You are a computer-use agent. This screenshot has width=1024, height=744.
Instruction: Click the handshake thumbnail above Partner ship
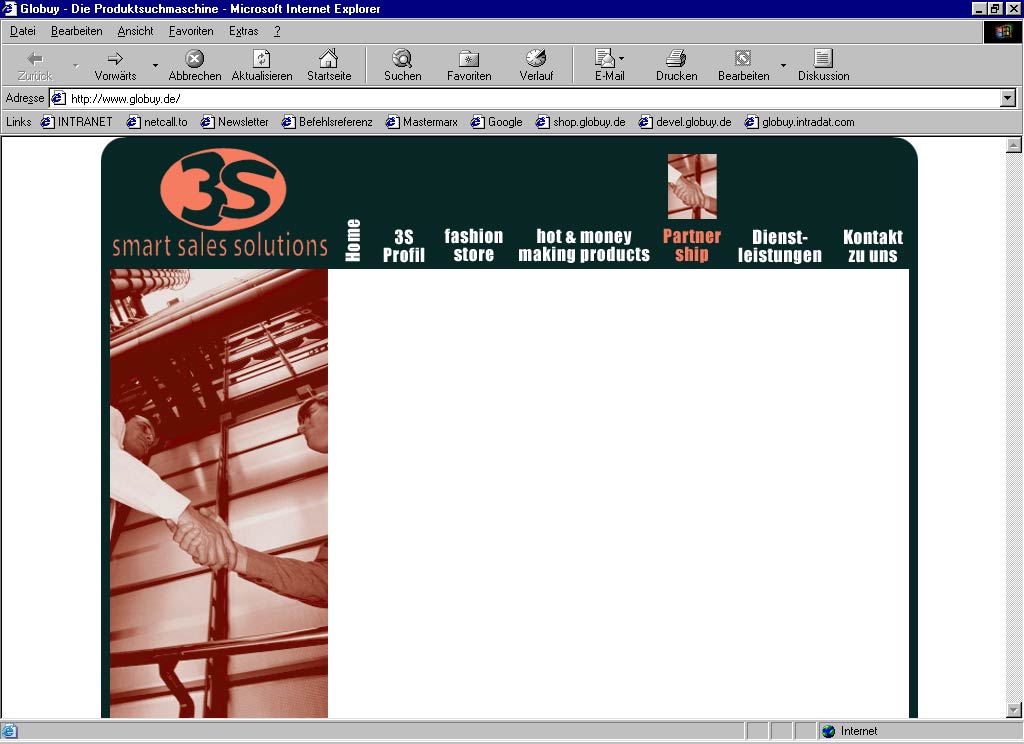pos(692,186)
